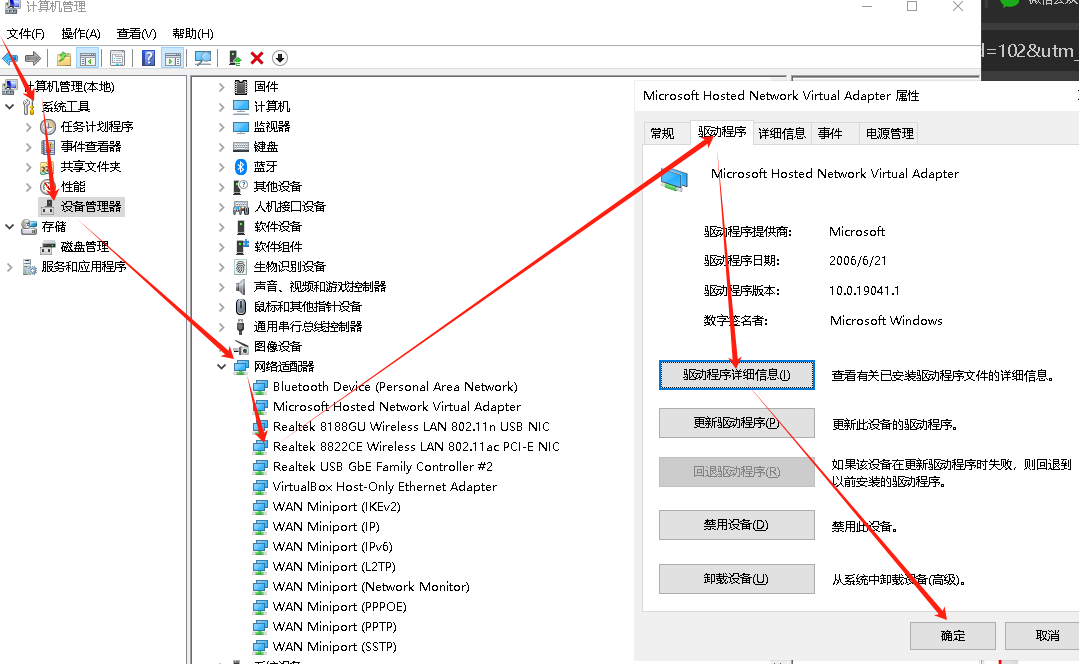Click the Task Scheduler clock icon
The width and height of the screenshot is (1079, 664).
tap(47, 127)
